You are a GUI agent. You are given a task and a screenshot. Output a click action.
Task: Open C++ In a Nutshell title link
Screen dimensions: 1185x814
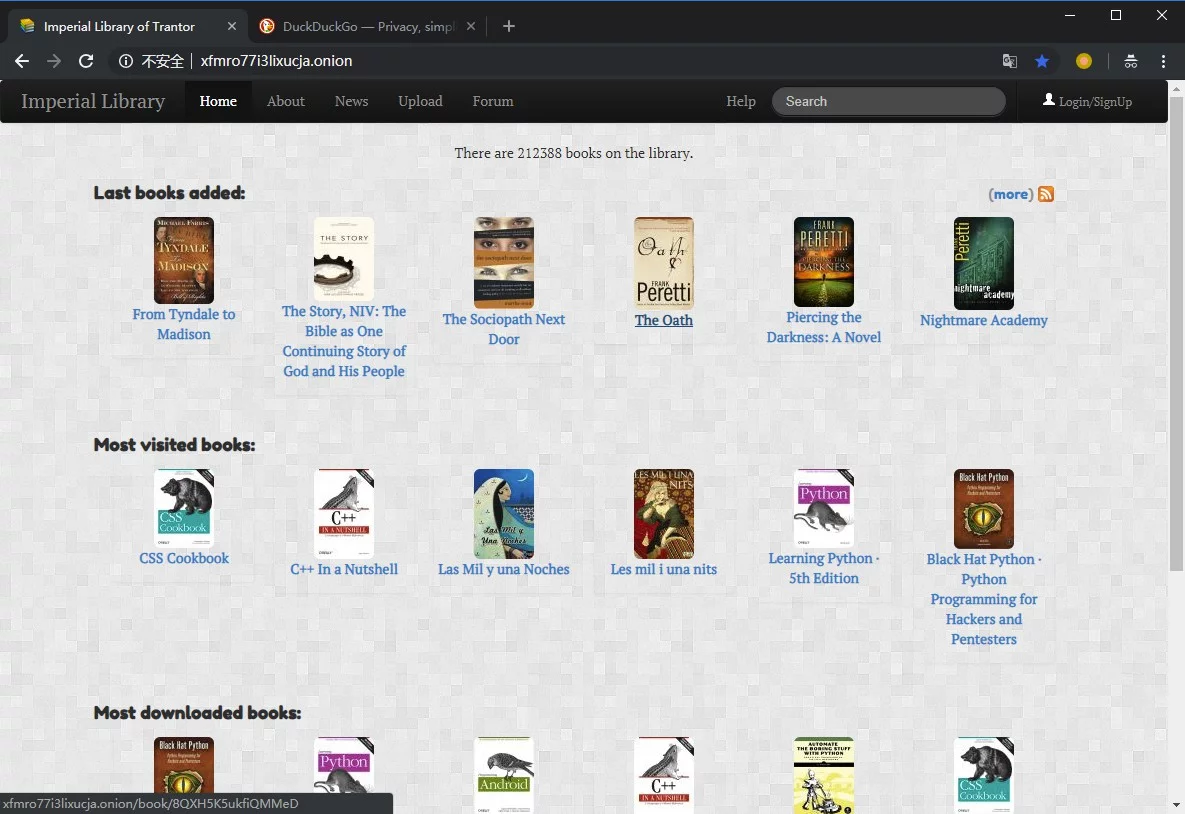(344, 569)
